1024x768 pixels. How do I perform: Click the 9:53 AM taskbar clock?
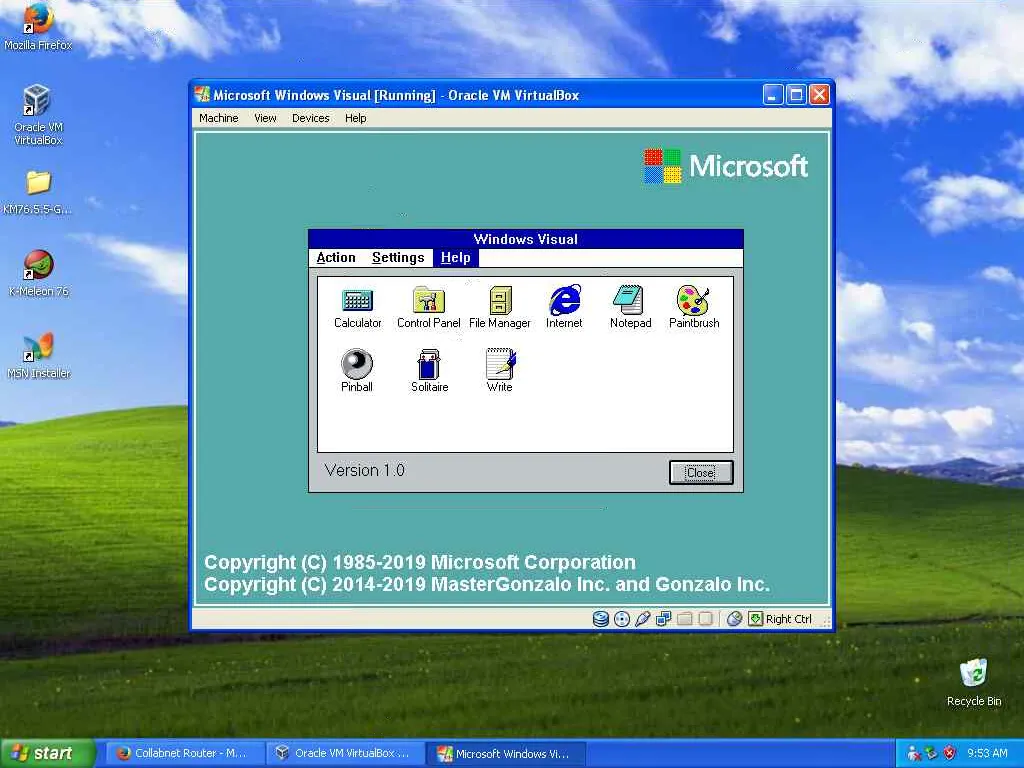tap(987, 753)
